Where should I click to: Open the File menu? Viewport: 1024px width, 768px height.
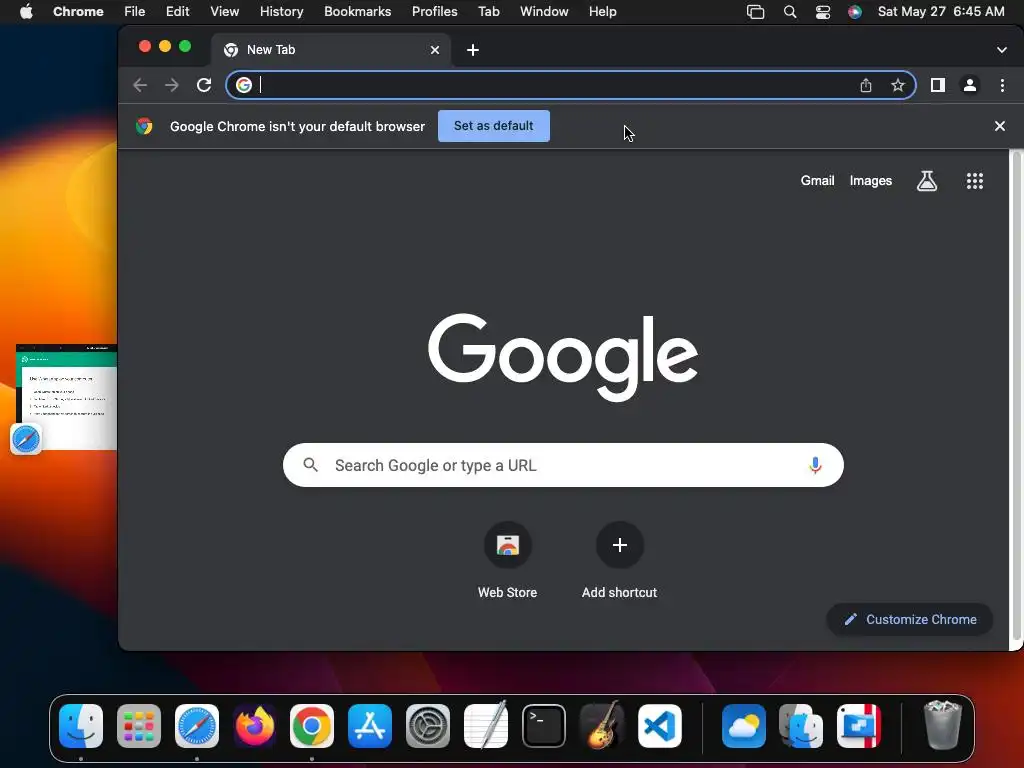point(135,12)
